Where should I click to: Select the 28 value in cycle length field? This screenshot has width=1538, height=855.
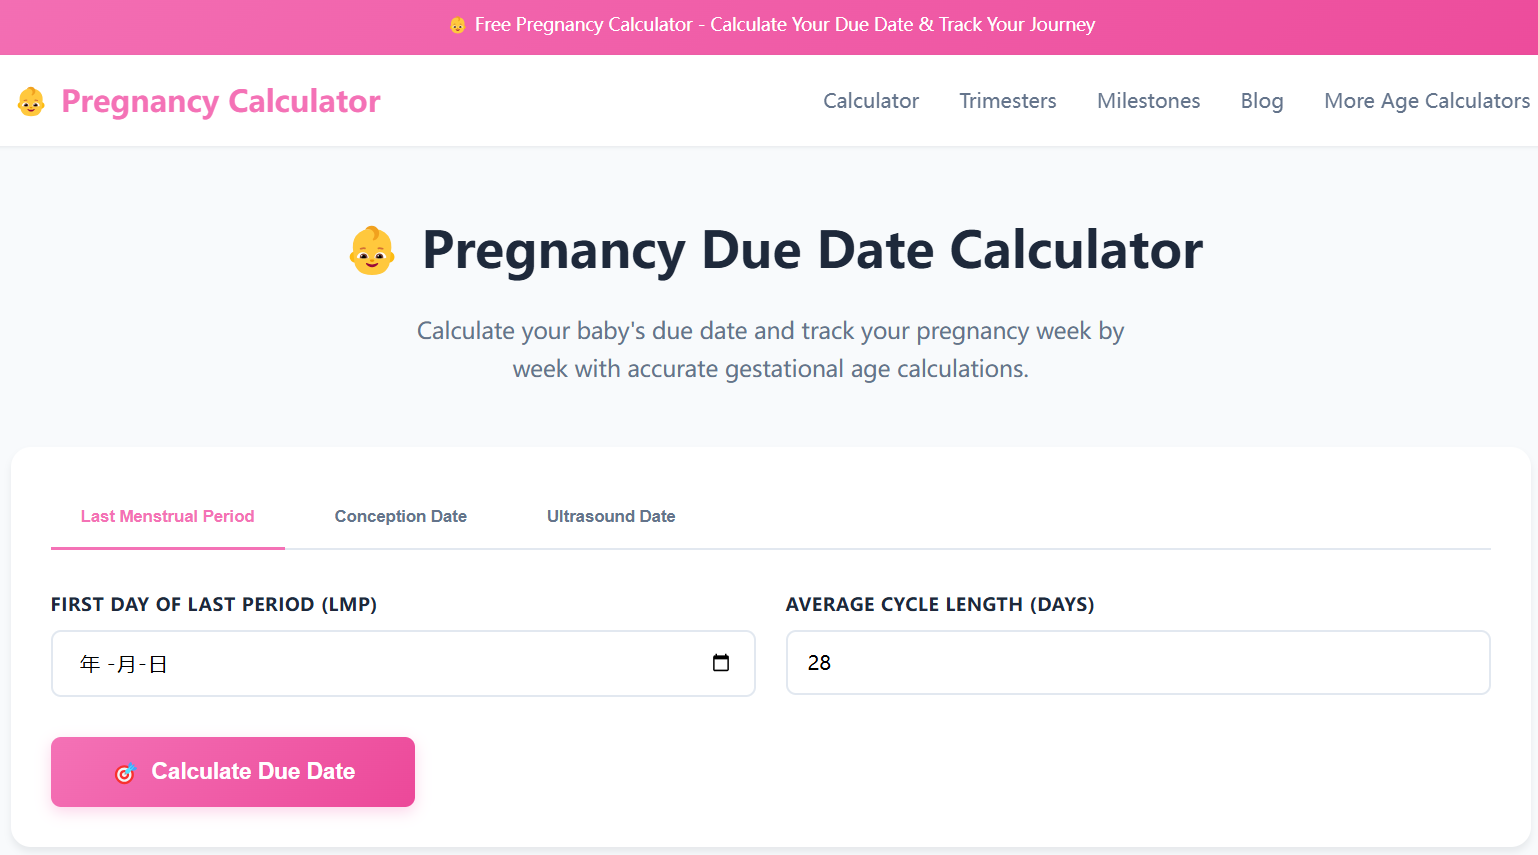click(818, 662)
